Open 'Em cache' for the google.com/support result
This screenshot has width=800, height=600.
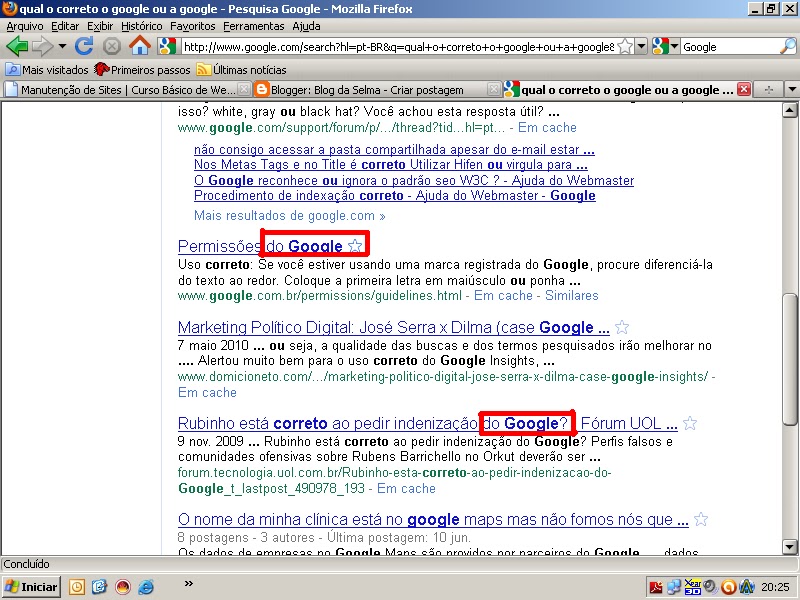[547, 128]
